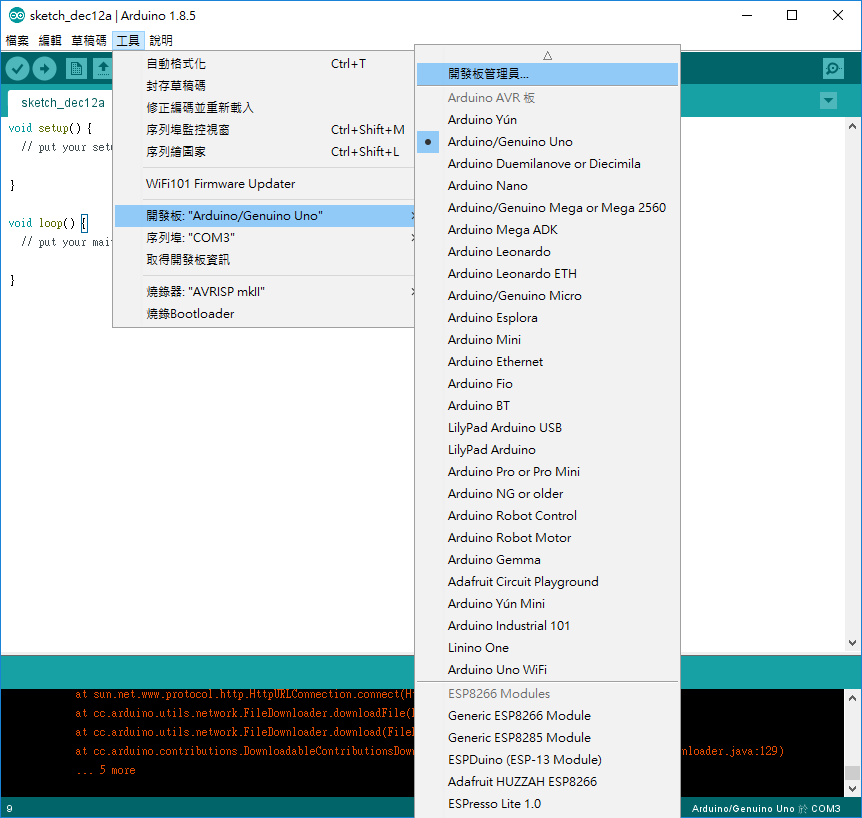
Task: Select Arduino Mini board
Action: click(x=548, y=340)
